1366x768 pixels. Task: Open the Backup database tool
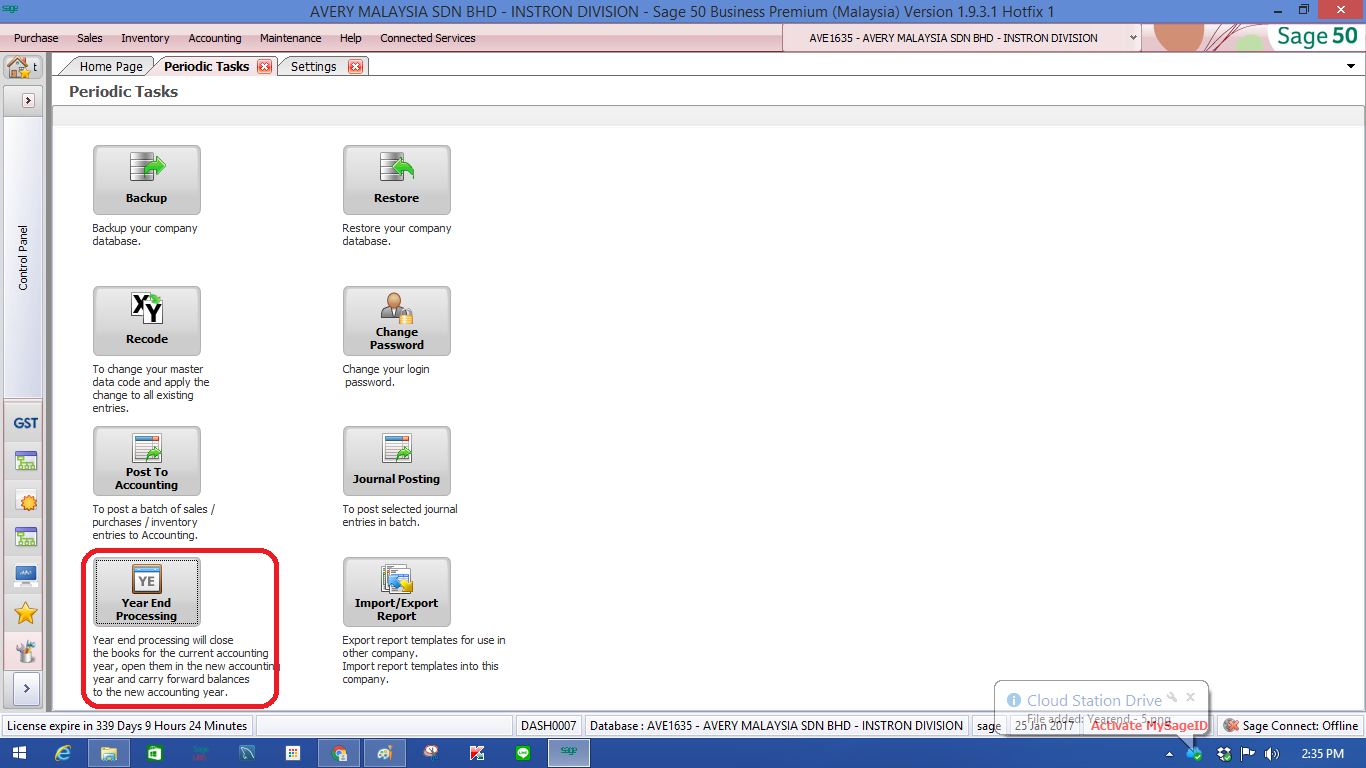pyautogui.click(x=147, y=180)
